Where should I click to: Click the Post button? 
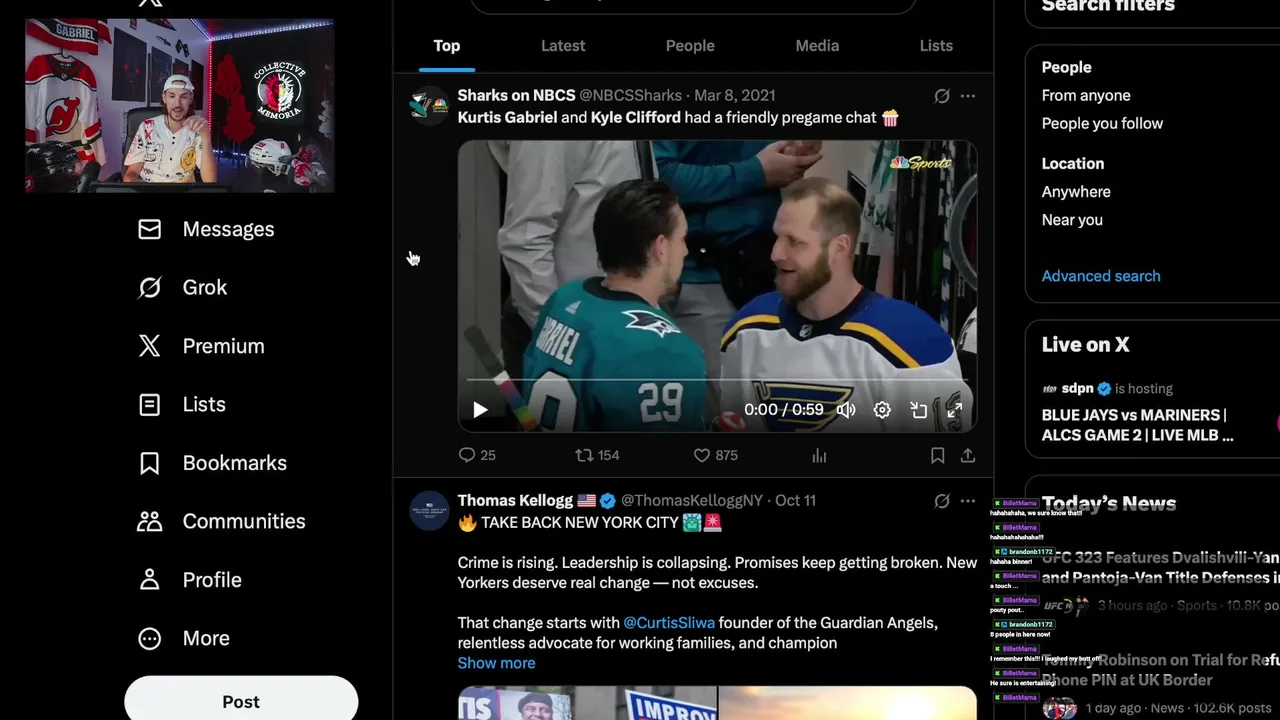pyautogui.click(x=241, y=702)
